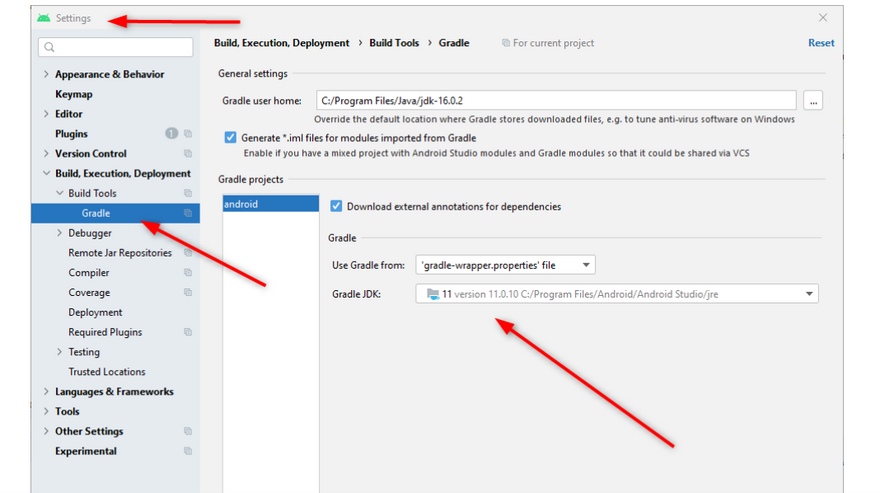Click the Android Studio logo in title bar
This screenshot has height=493, width=880.
[x=43, y=18]
